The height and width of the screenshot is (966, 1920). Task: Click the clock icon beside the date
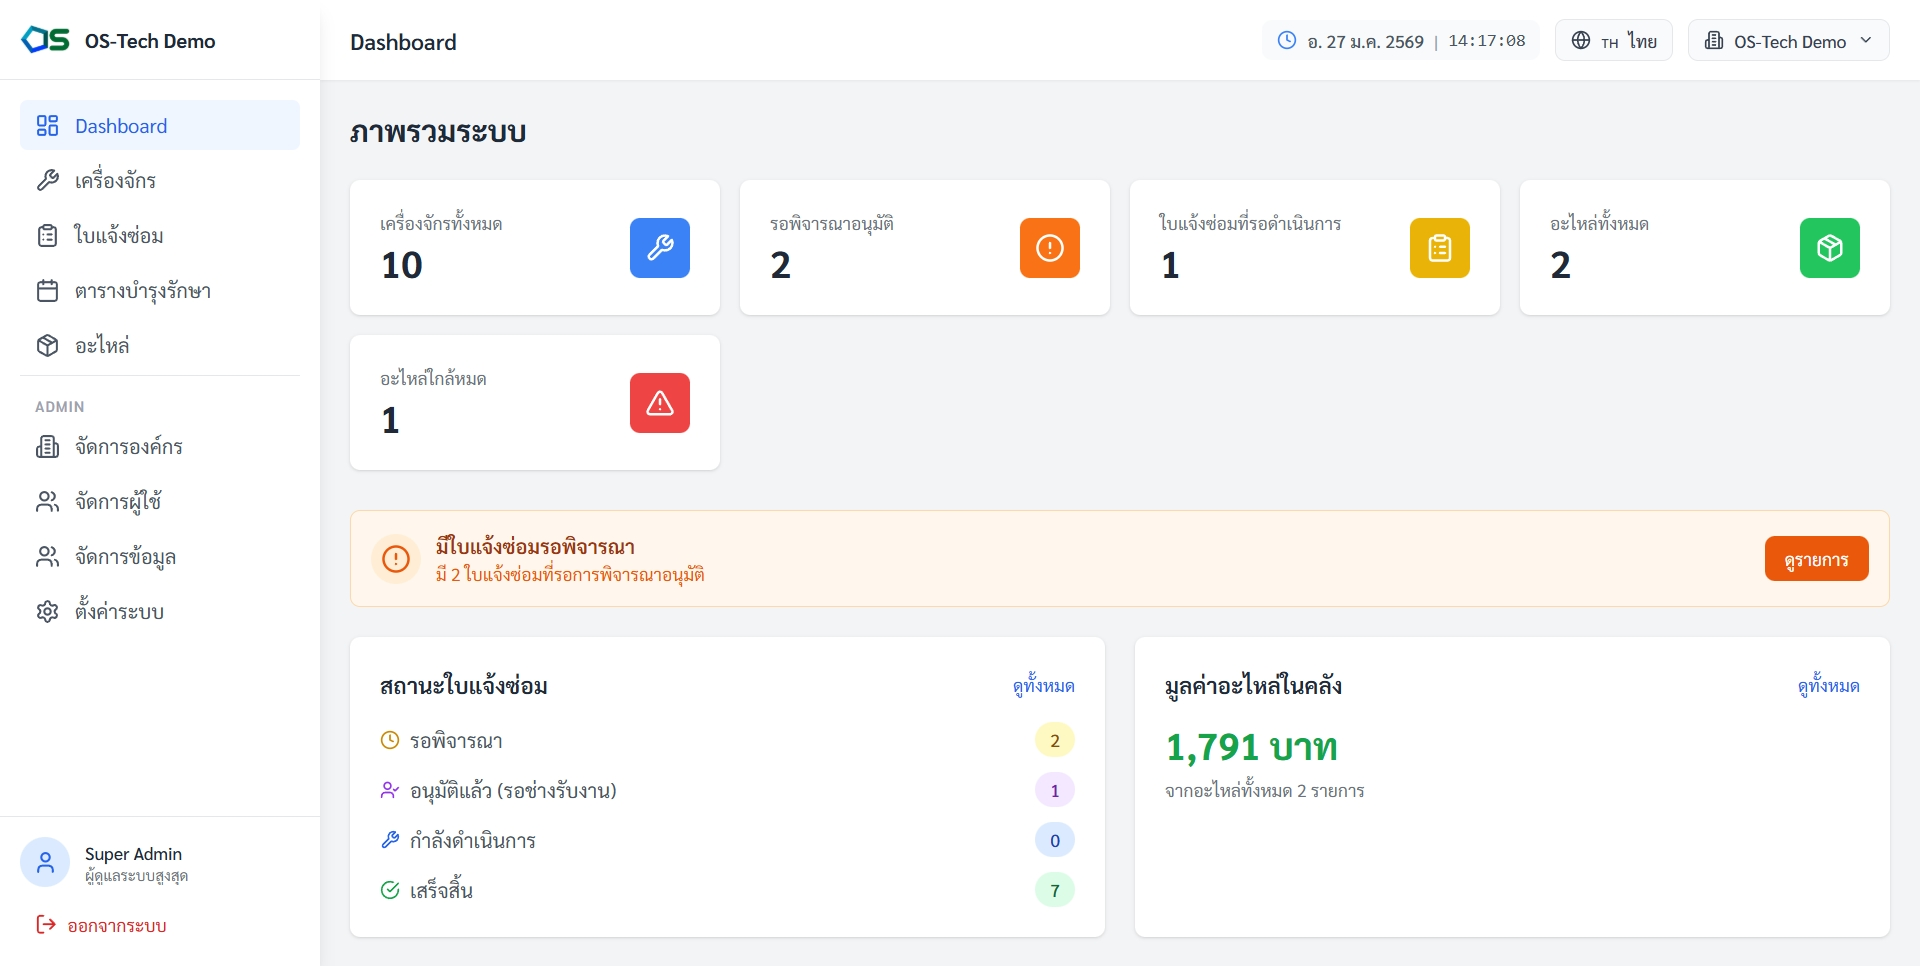click(1287, 41)
